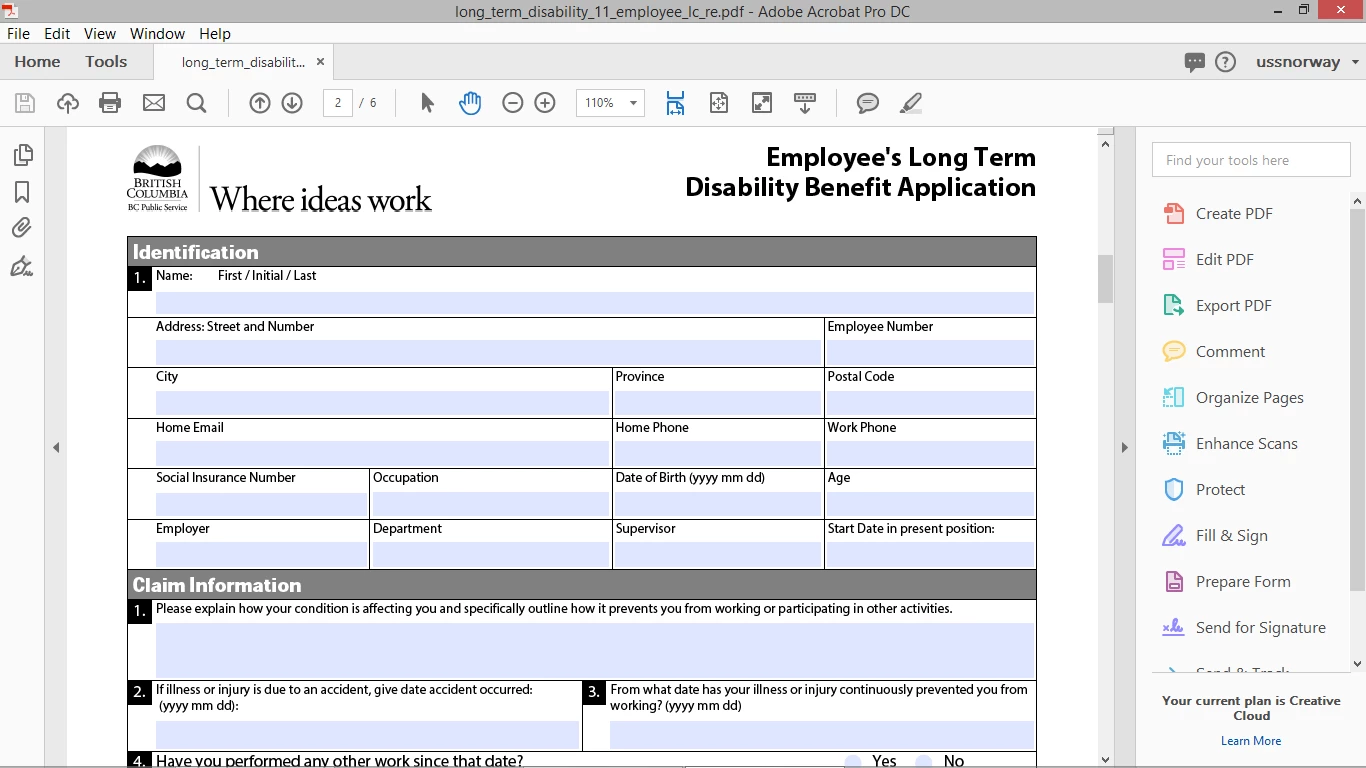Click the Fit Width scrolling icon
The image size is (1366, 768).
pos(675,103)
